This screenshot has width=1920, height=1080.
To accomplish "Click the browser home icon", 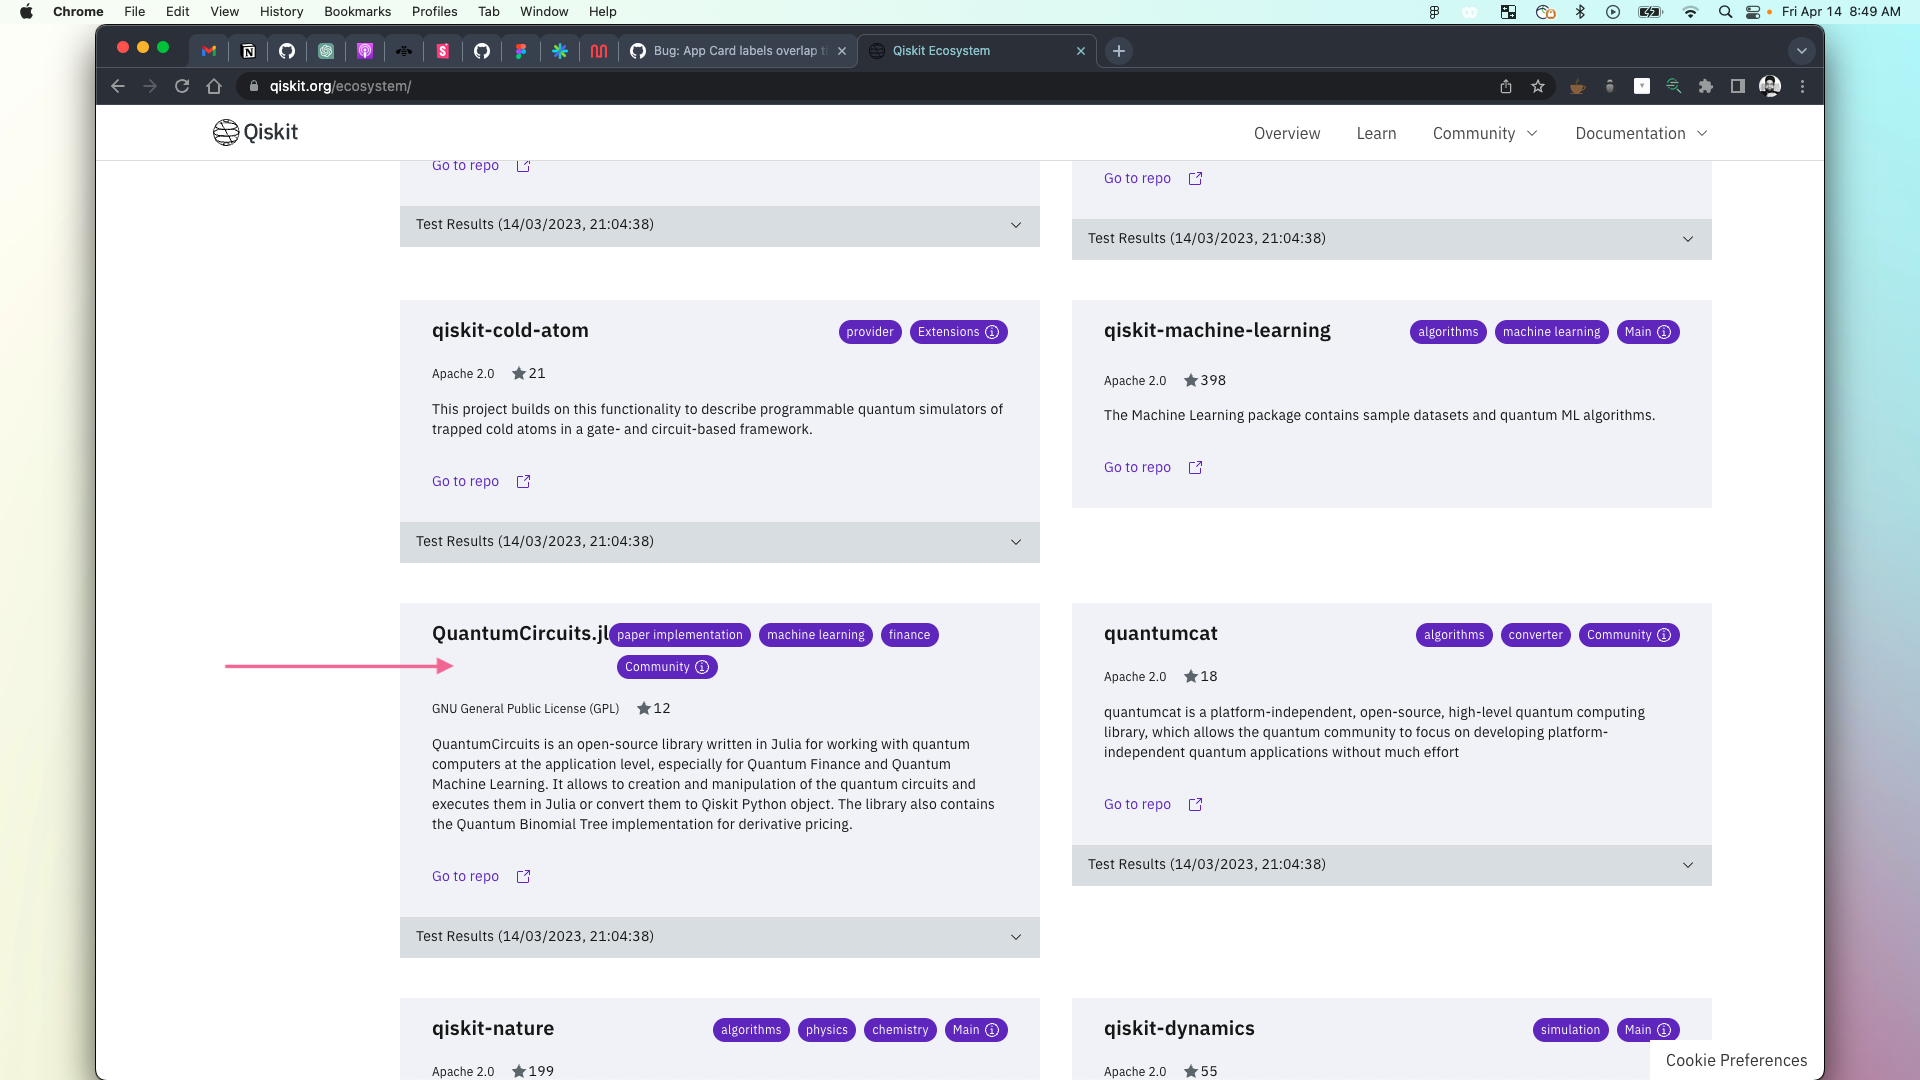I will click(x=214, y=86).
